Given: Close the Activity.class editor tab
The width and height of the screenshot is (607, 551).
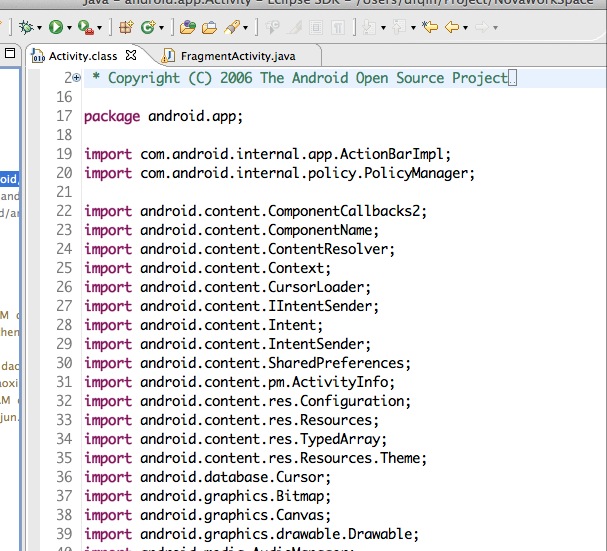Looking at the screenshot, I should 131,55.
